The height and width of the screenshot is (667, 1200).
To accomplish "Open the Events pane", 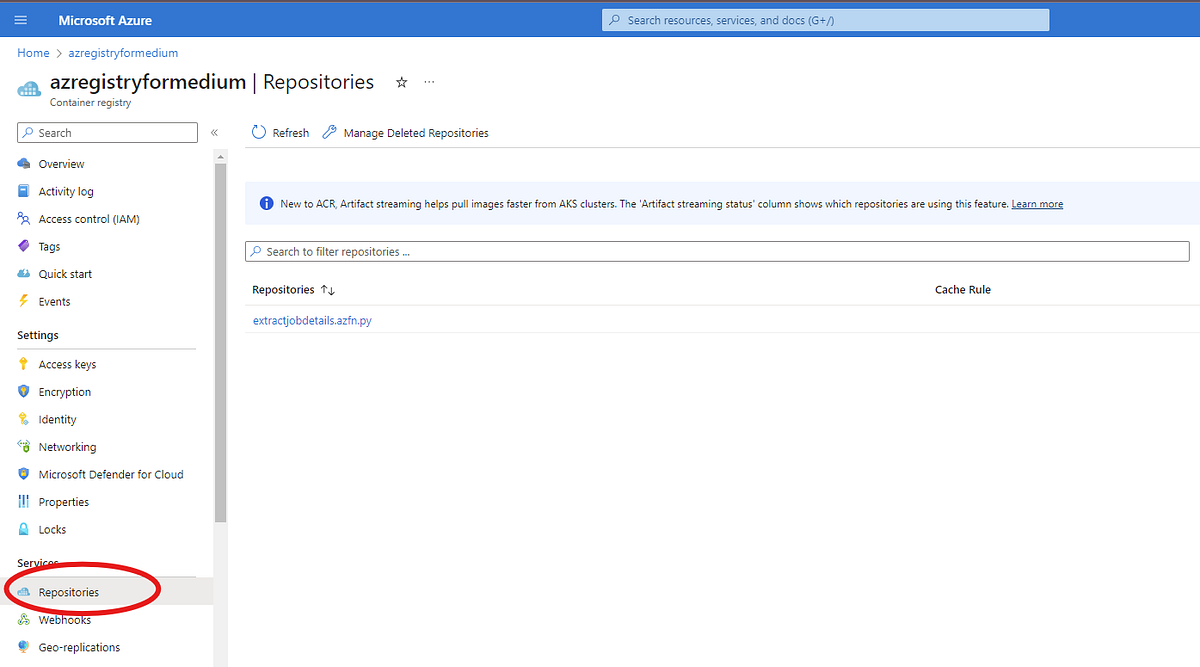I will point(55,301).
